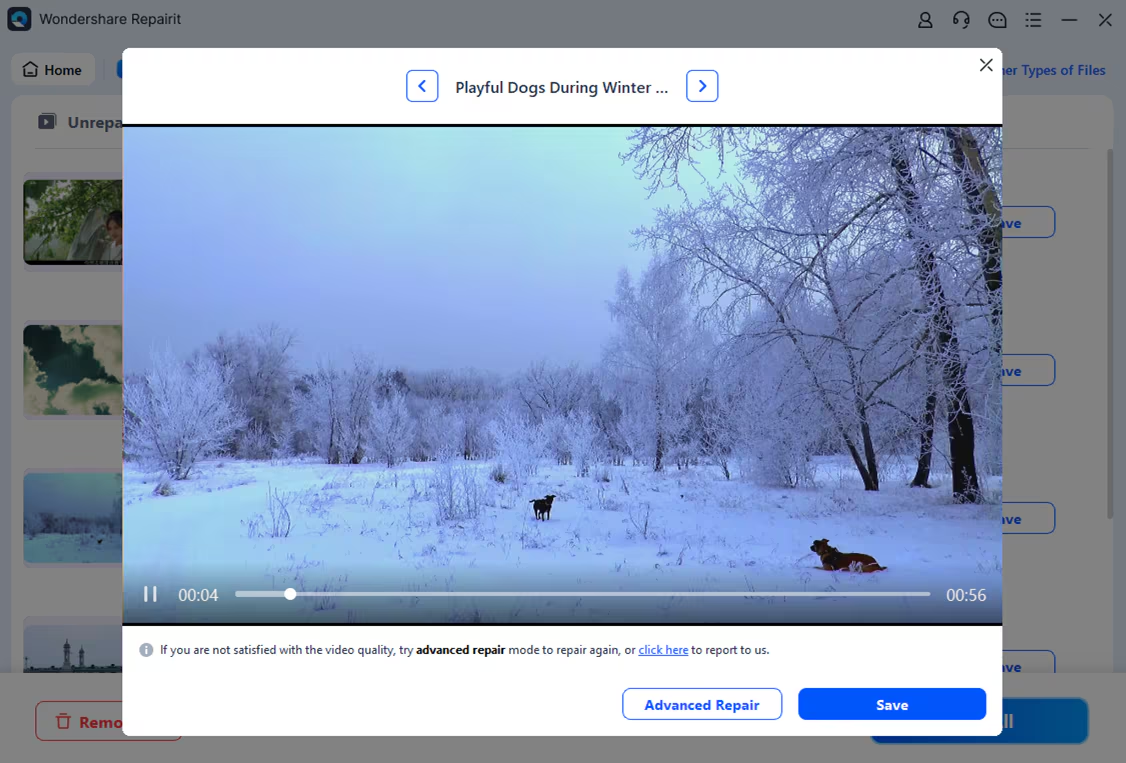1126x763 pixels.
Task: Click the video progress slider handle
Action: (x=290, y=594)
